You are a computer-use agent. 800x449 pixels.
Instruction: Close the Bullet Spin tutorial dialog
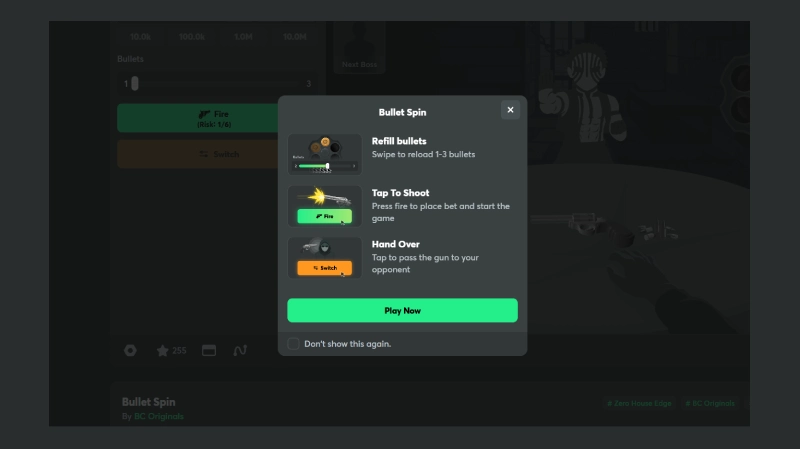(510, 110)
